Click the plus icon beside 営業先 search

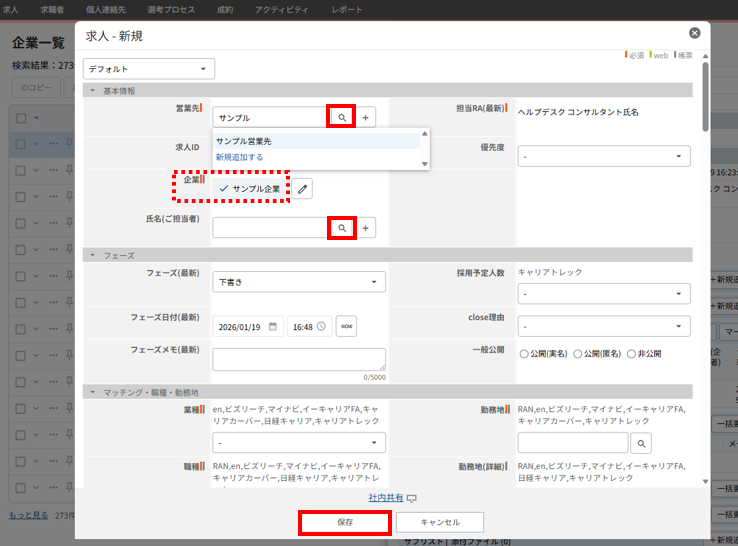point(366,118)
